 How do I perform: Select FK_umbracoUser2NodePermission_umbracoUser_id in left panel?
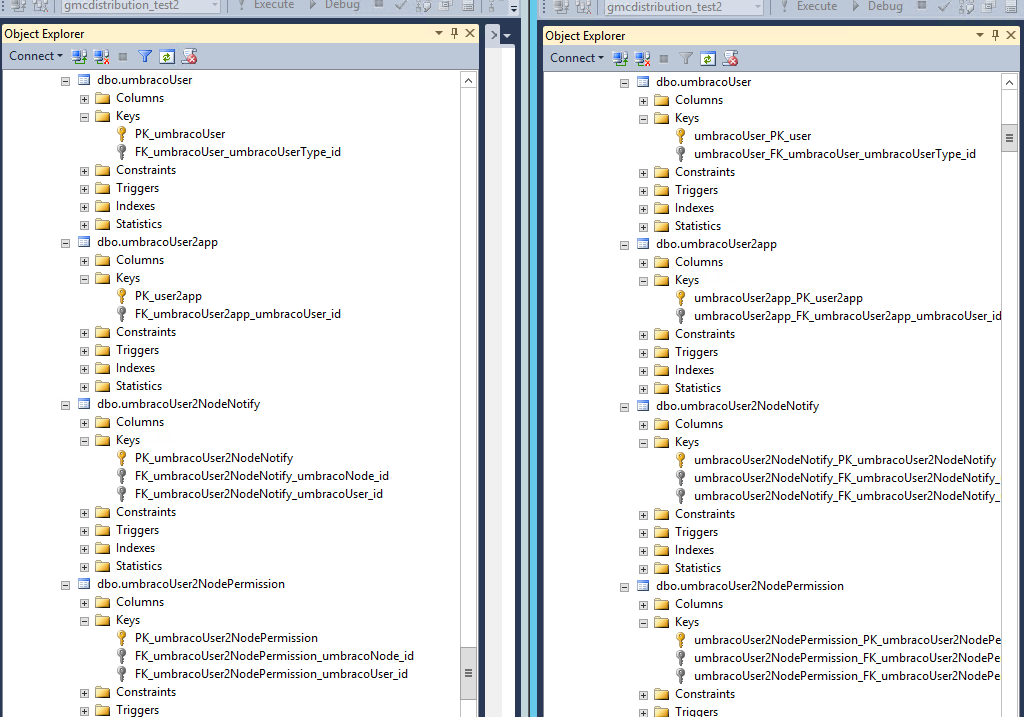tap(271, 674)
